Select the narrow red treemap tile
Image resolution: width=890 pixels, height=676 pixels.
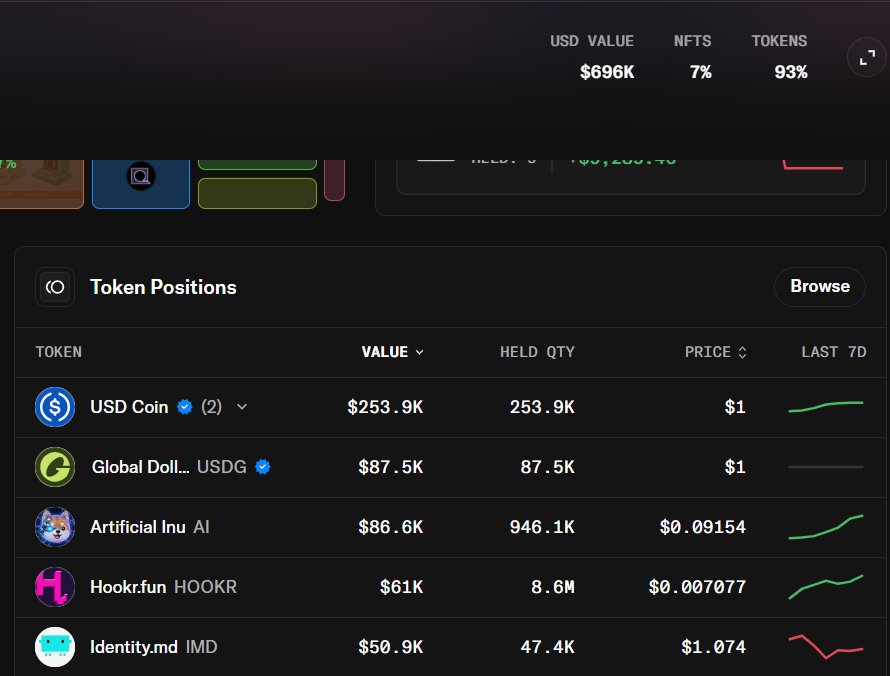(334, 180)
